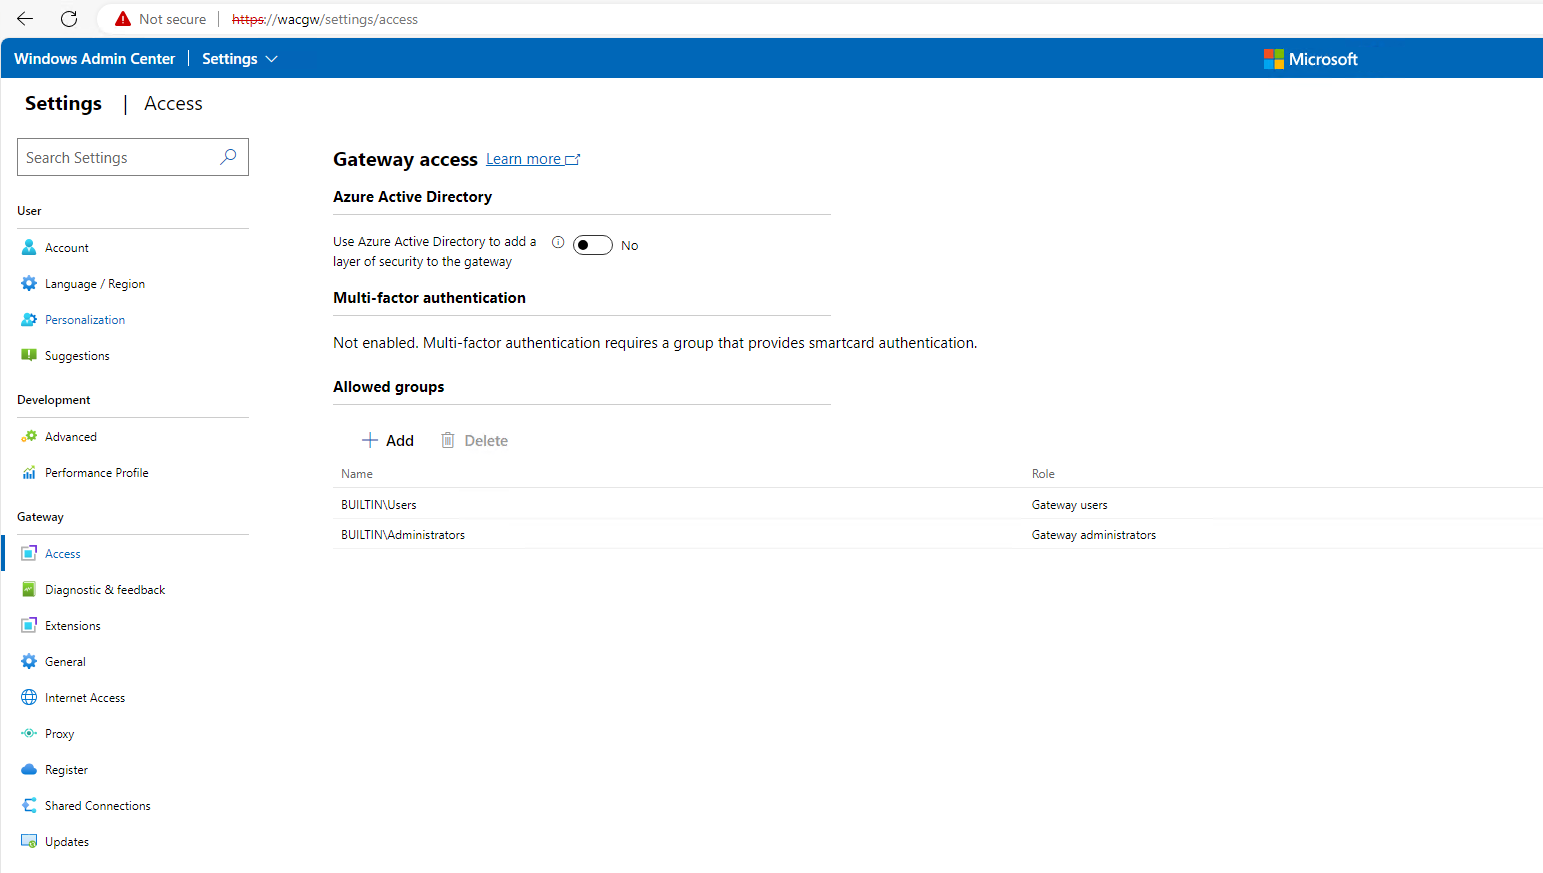This screenshot has width=1543, height=873.
Task: Open the Extensions settings page
Action: (72, 625)
